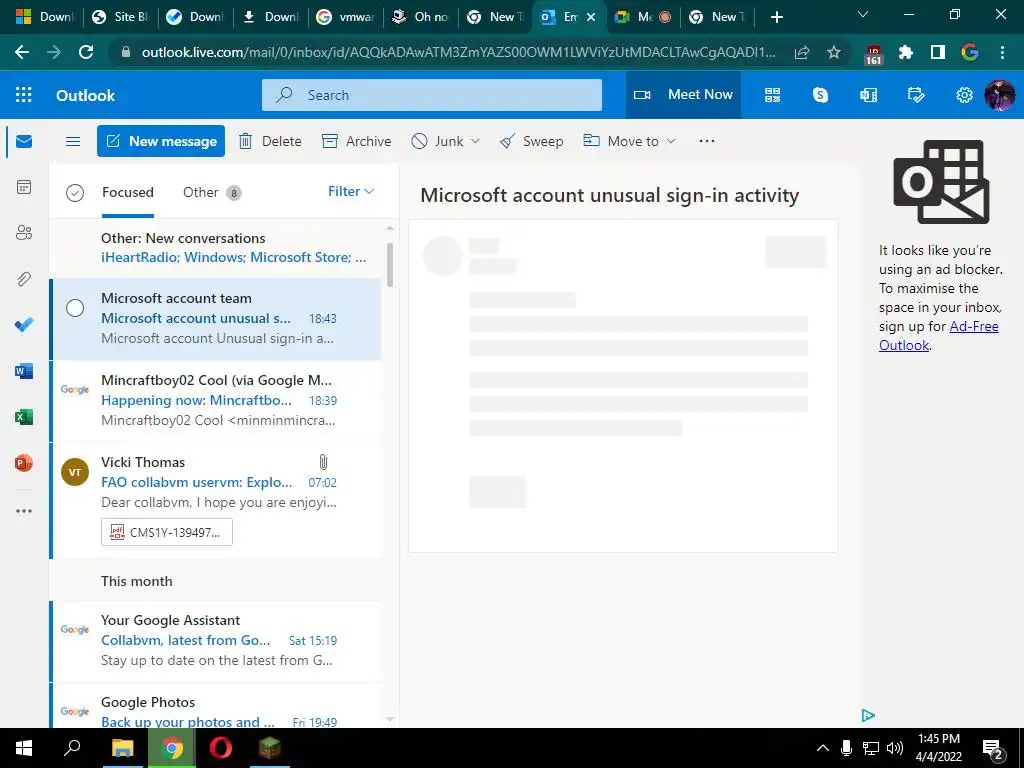Open Happening now: Mincraftboy02 email

216,400
